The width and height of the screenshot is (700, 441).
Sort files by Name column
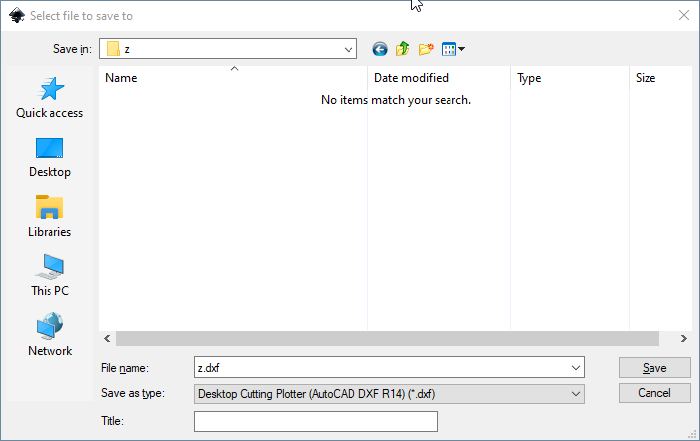(x=233, y=78)
